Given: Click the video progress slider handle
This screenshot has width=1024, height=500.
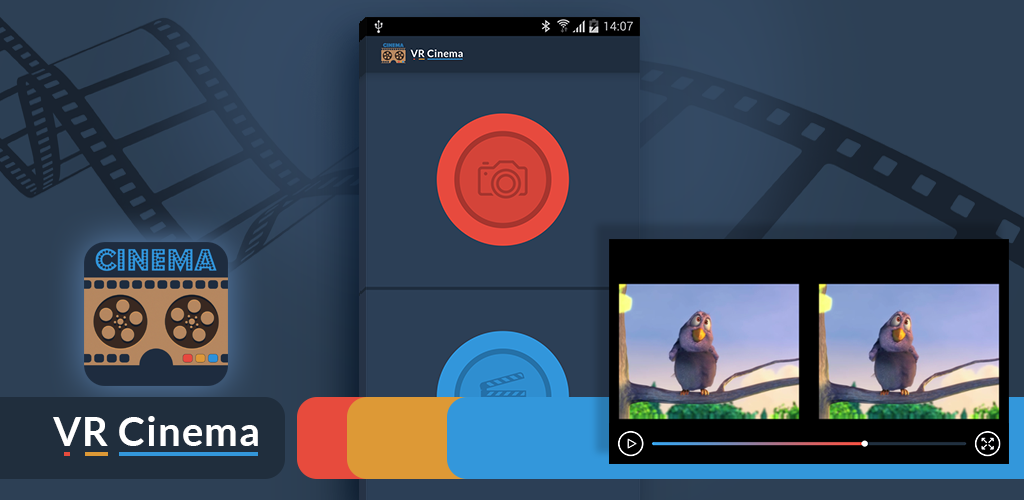Looking at the screenshot, I should point(865,444).
